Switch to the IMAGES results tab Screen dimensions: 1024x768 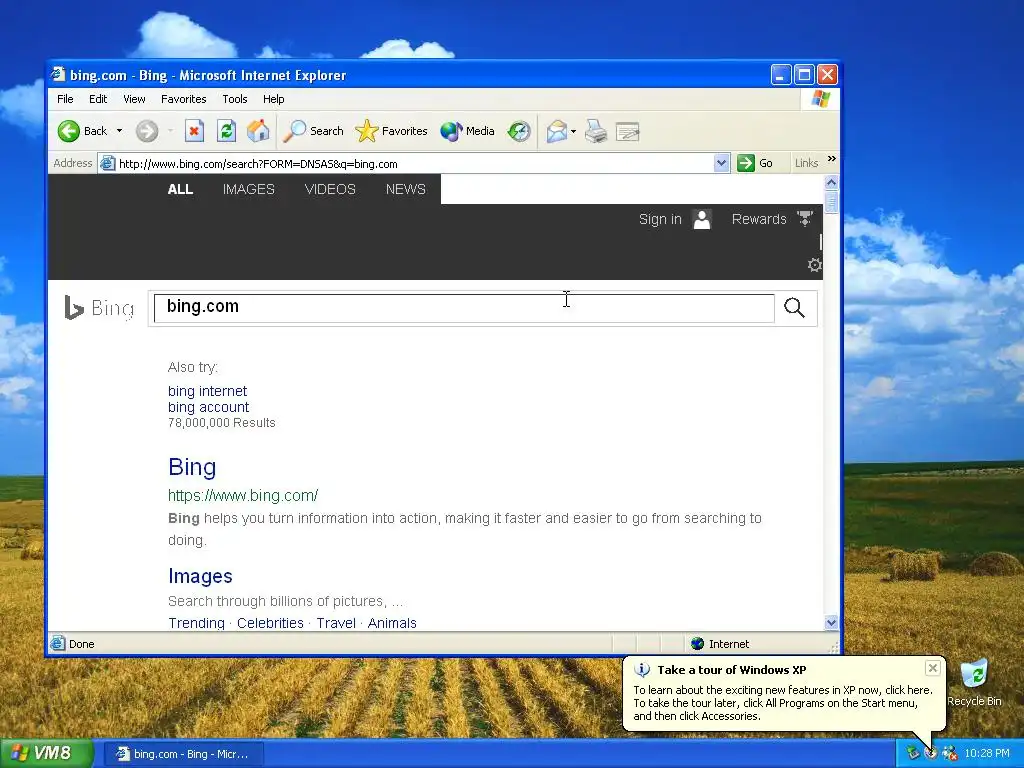click(x=249, y=189)
